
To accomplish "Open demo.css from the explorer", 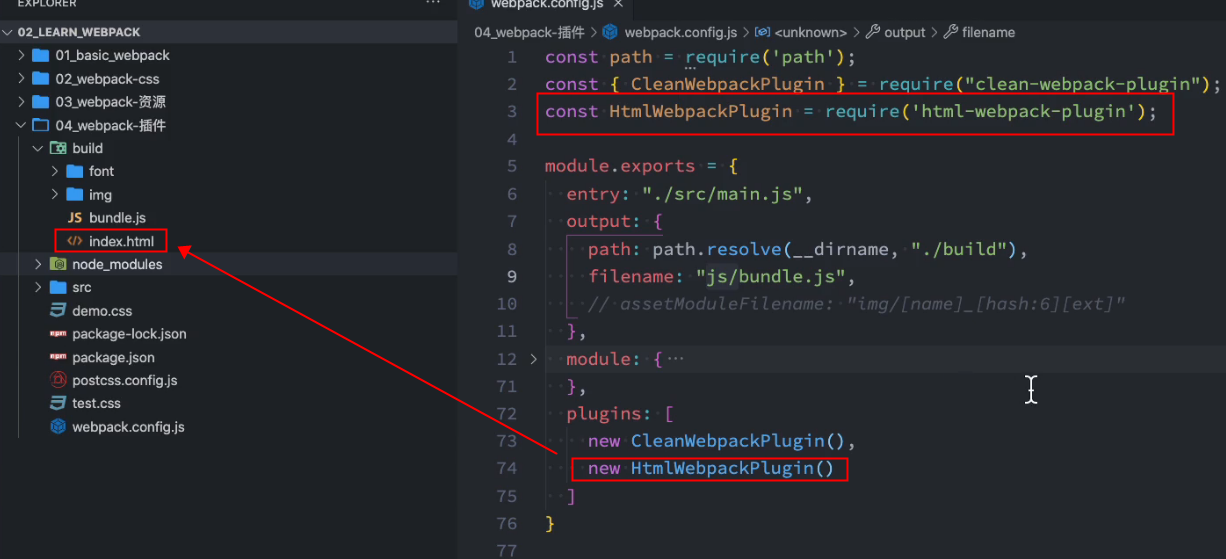I will click(x=102, y=311).
